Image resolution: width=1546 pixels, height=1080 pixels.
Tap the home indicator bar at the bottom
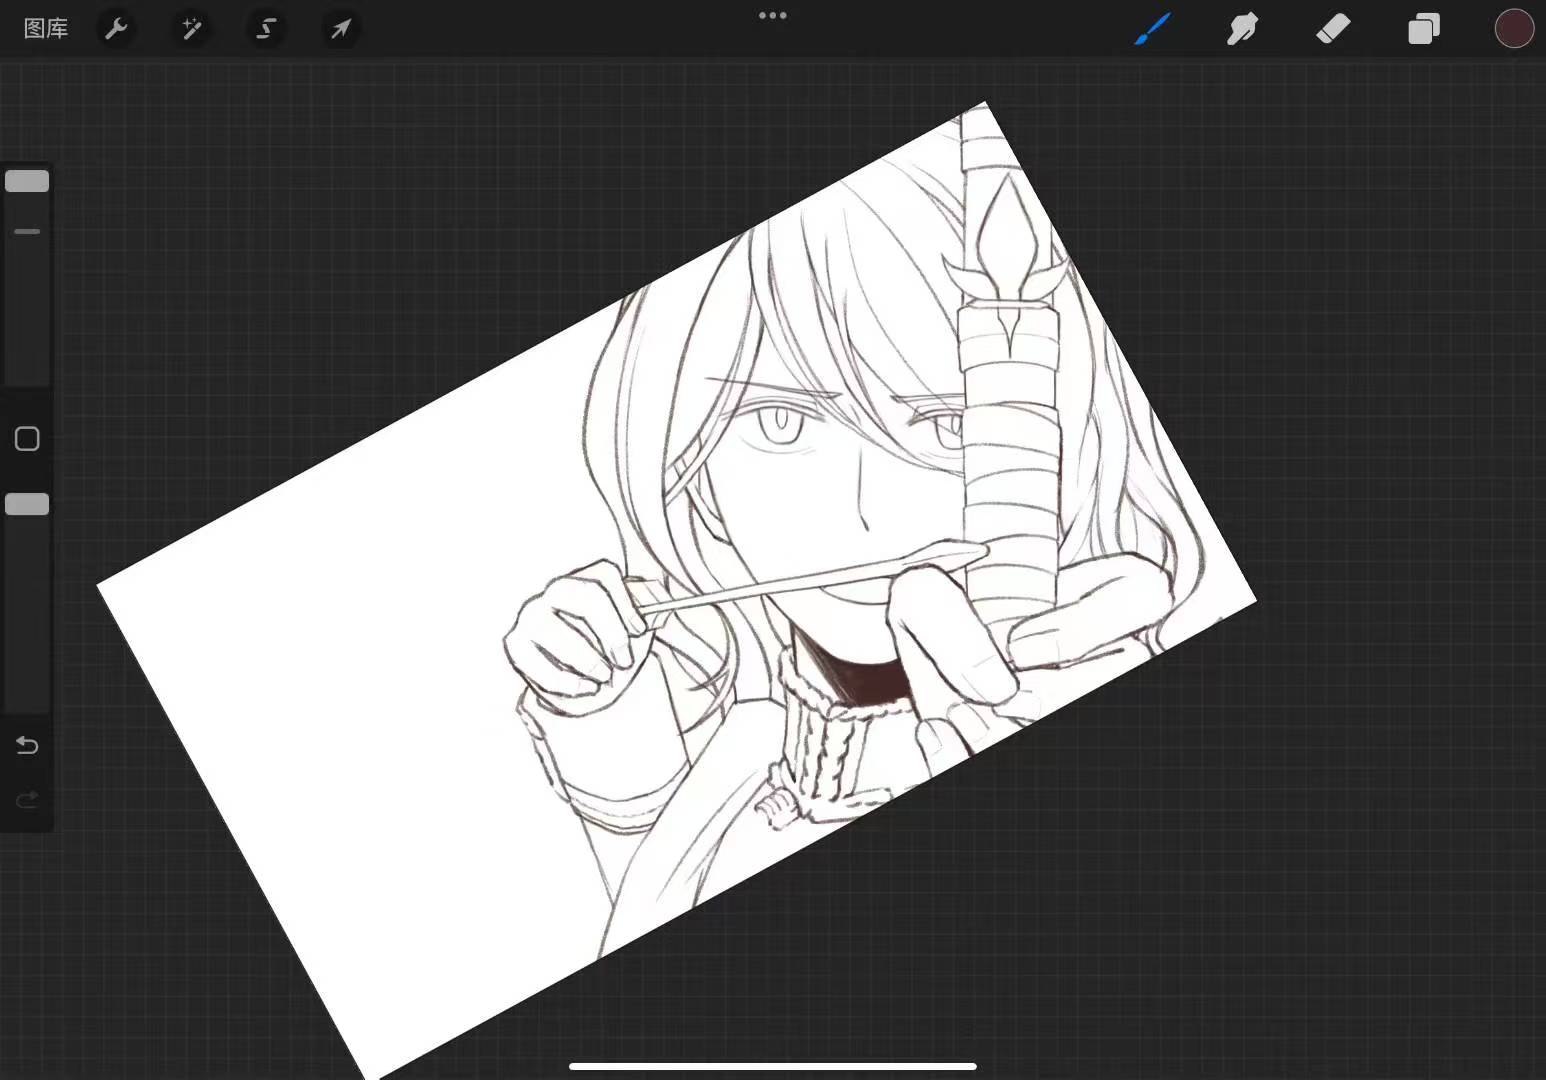(772, 1066)
